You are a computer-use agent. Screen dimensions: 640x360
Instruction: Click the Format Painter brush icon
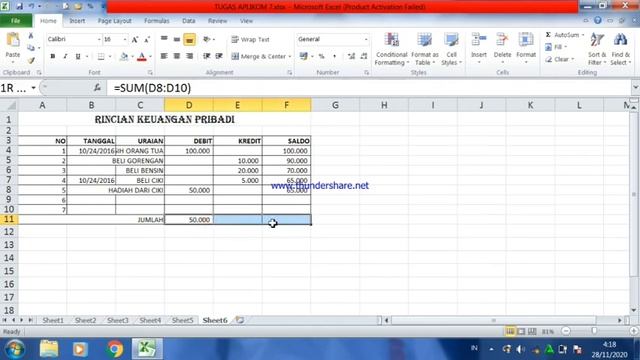coord(31,61)
